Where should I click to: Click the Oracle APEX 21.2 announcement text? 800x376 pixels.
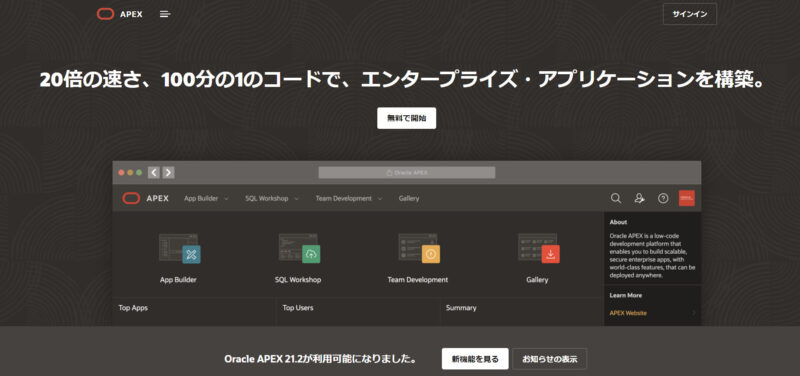click(x=320, y=359)
